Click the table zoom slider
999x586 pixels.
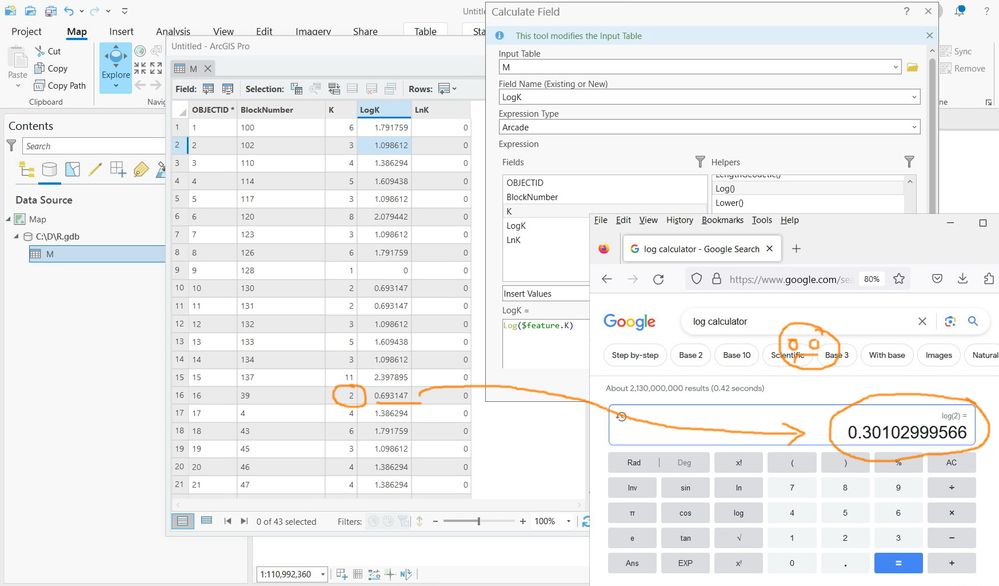[478, 521]
